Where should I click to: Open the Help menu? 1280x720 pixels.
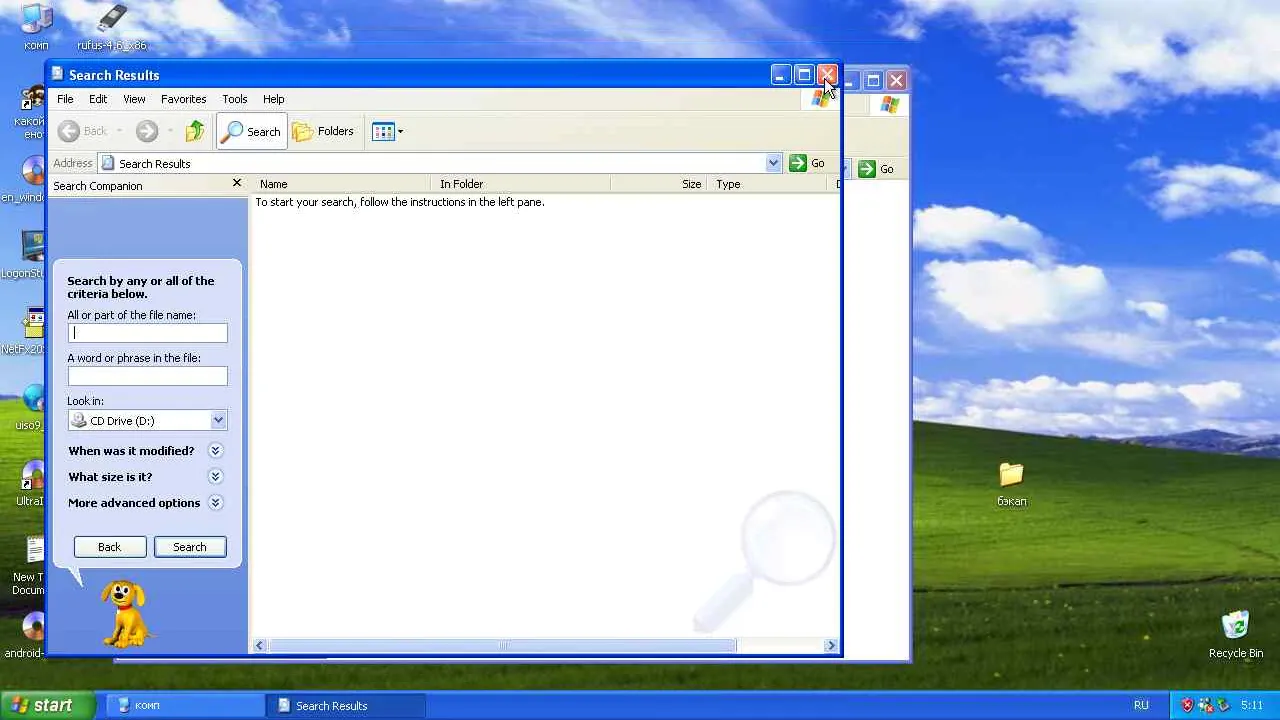point(274,99)
